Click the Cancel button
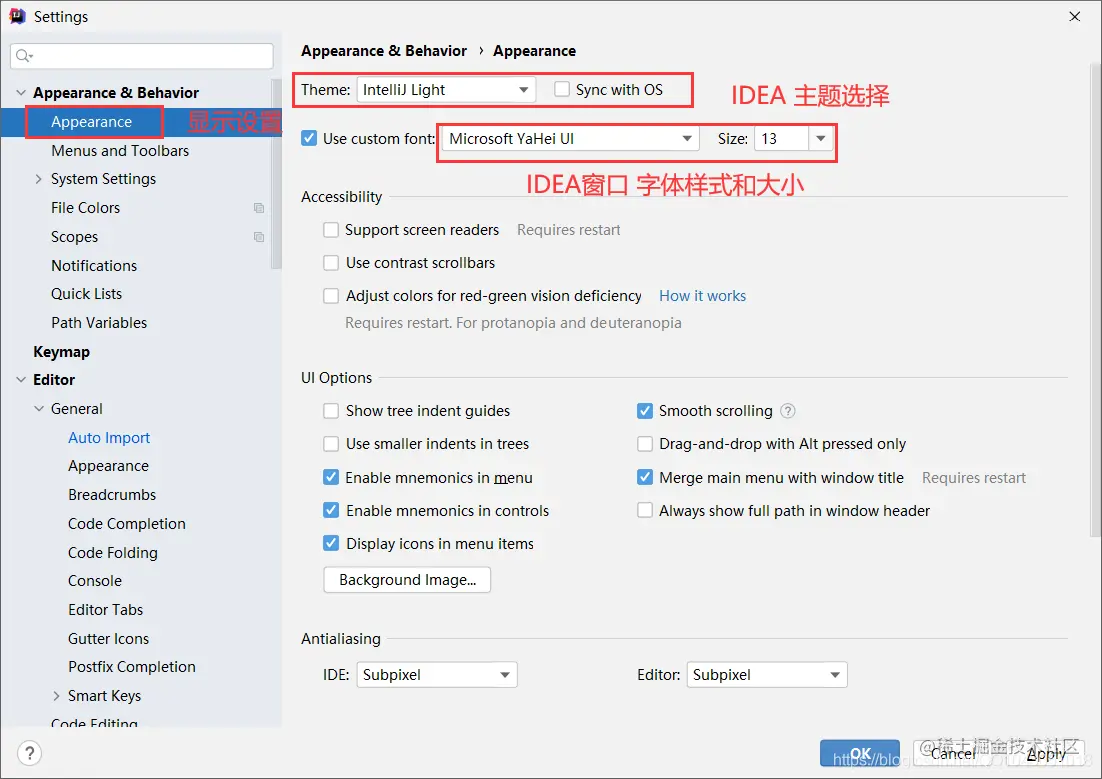Viewport: 1102px width, 779px height. coord(953,754)
